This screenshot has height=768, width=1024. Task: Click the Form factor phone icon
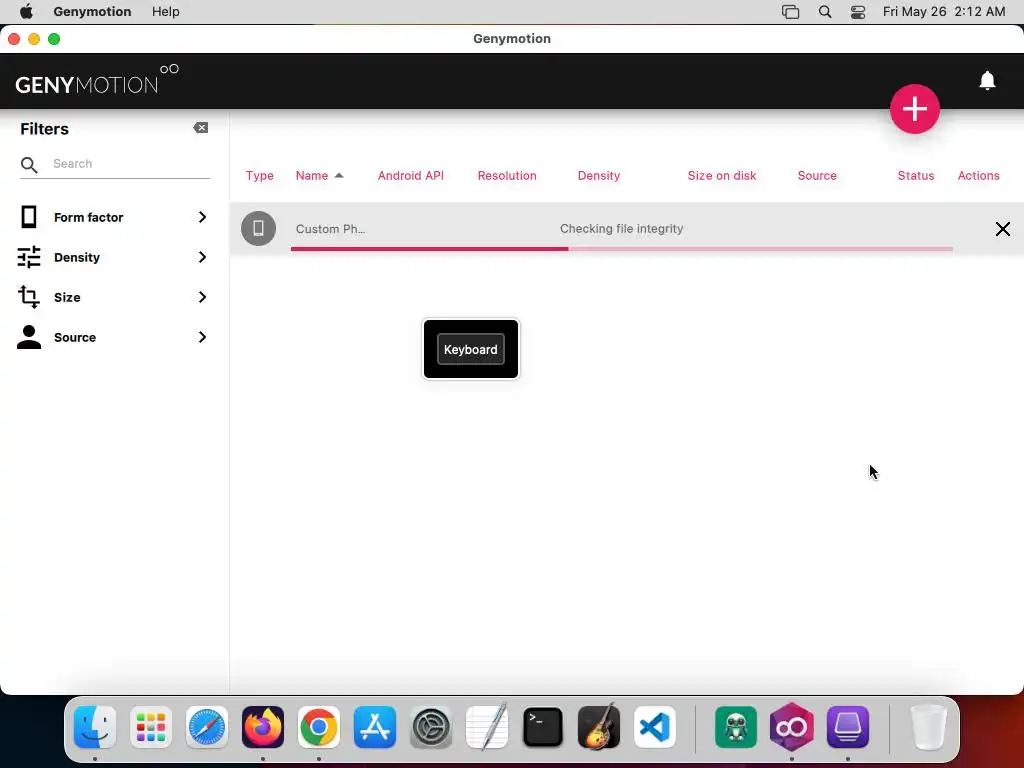pyautogui.click(x=29, y=217)
